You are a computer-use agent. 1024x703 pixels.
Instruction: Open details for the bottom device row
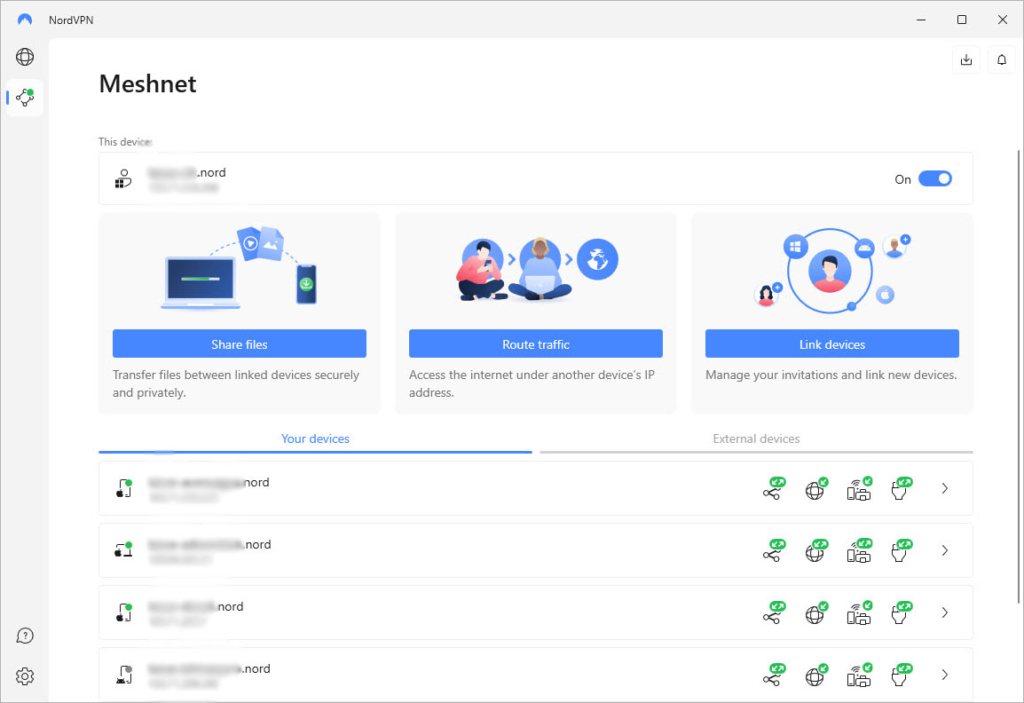click(x=944, y=675)
